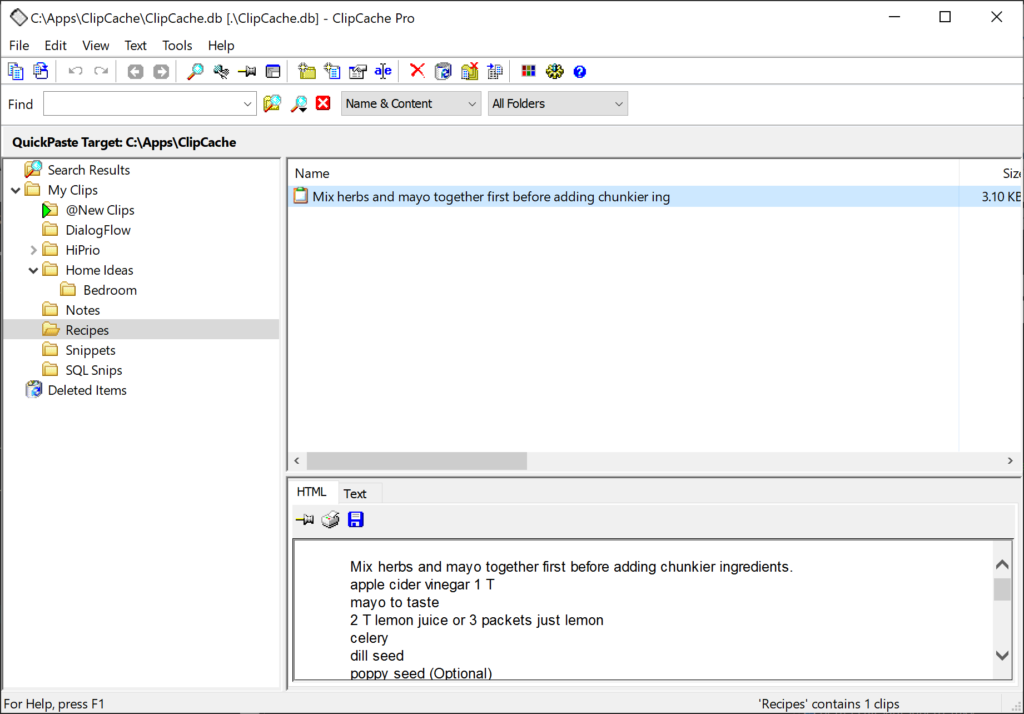The height and width of the screenshot is (714, 1024).
Task: Save the clip with blue floppy disk icon
Action: coord(355,519)
